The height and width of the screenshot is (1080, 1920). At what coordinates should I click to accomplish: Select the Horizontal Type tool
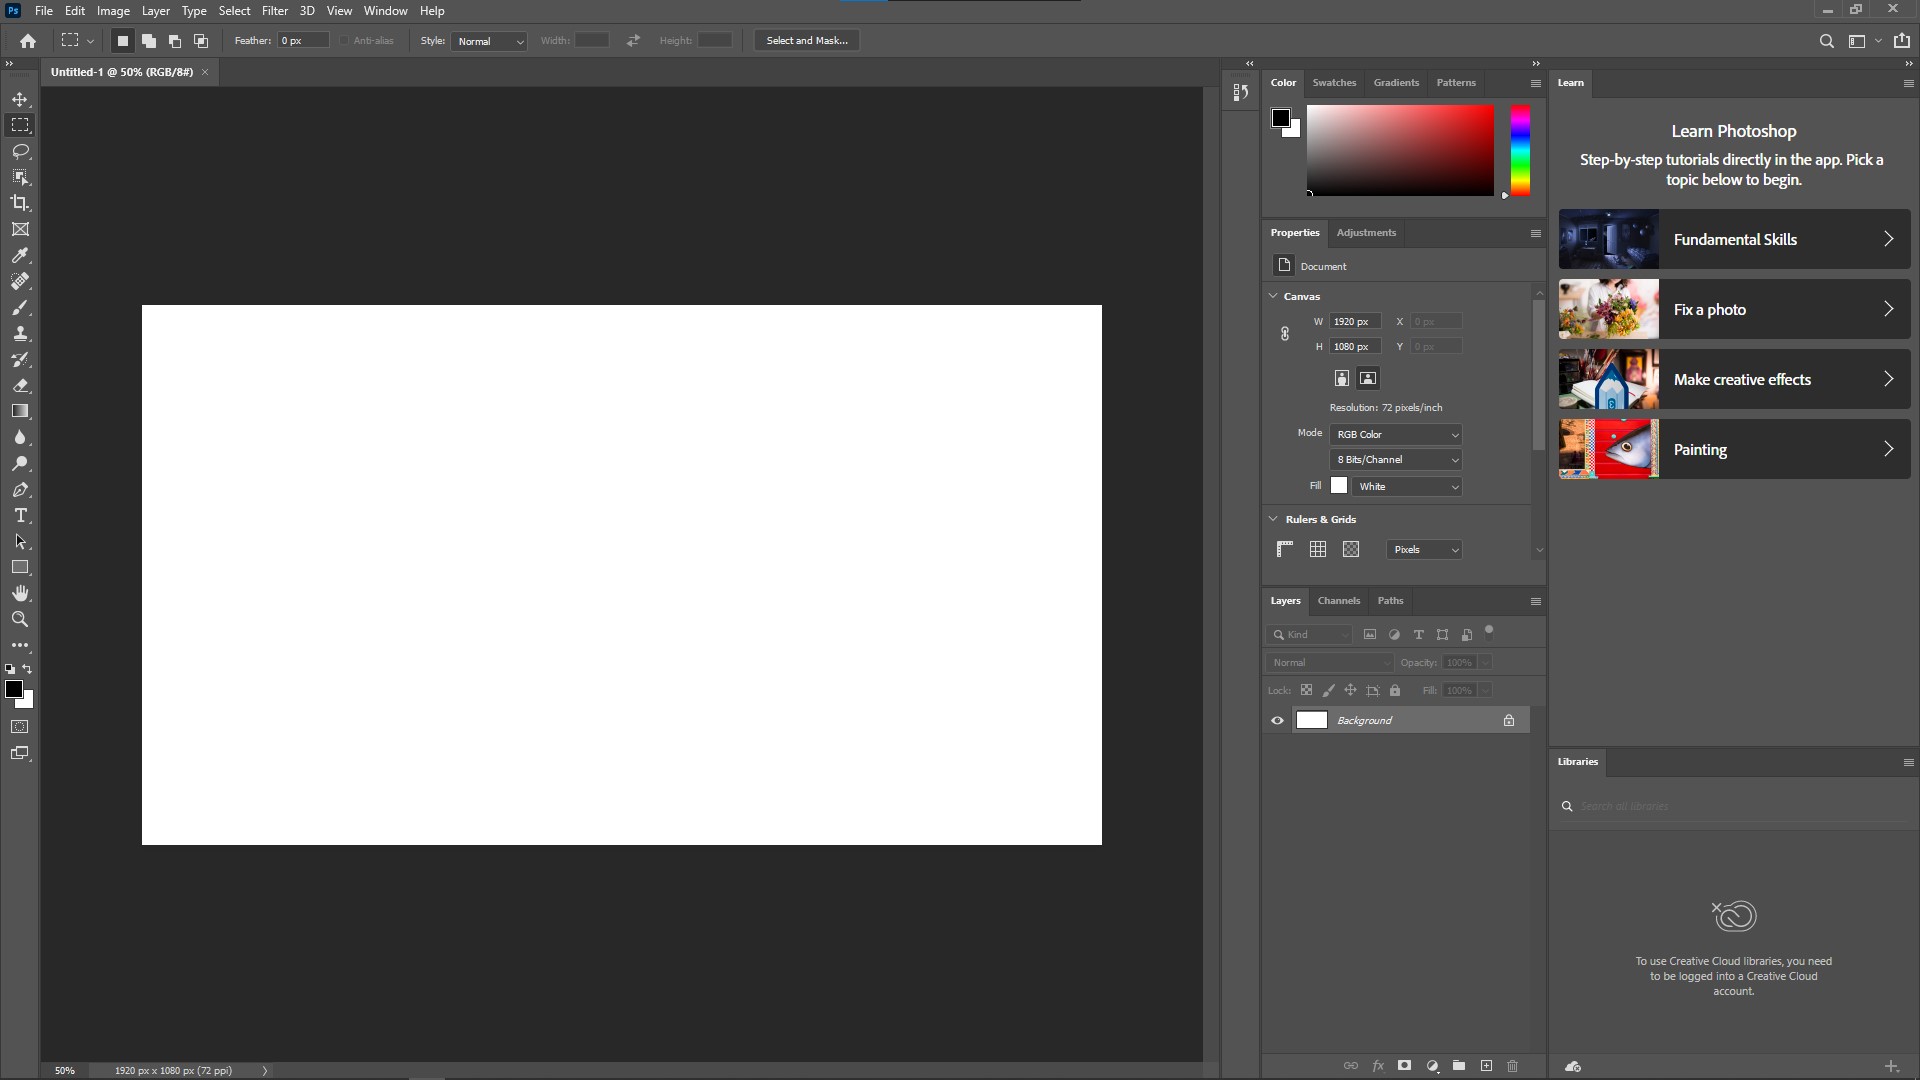20,515
